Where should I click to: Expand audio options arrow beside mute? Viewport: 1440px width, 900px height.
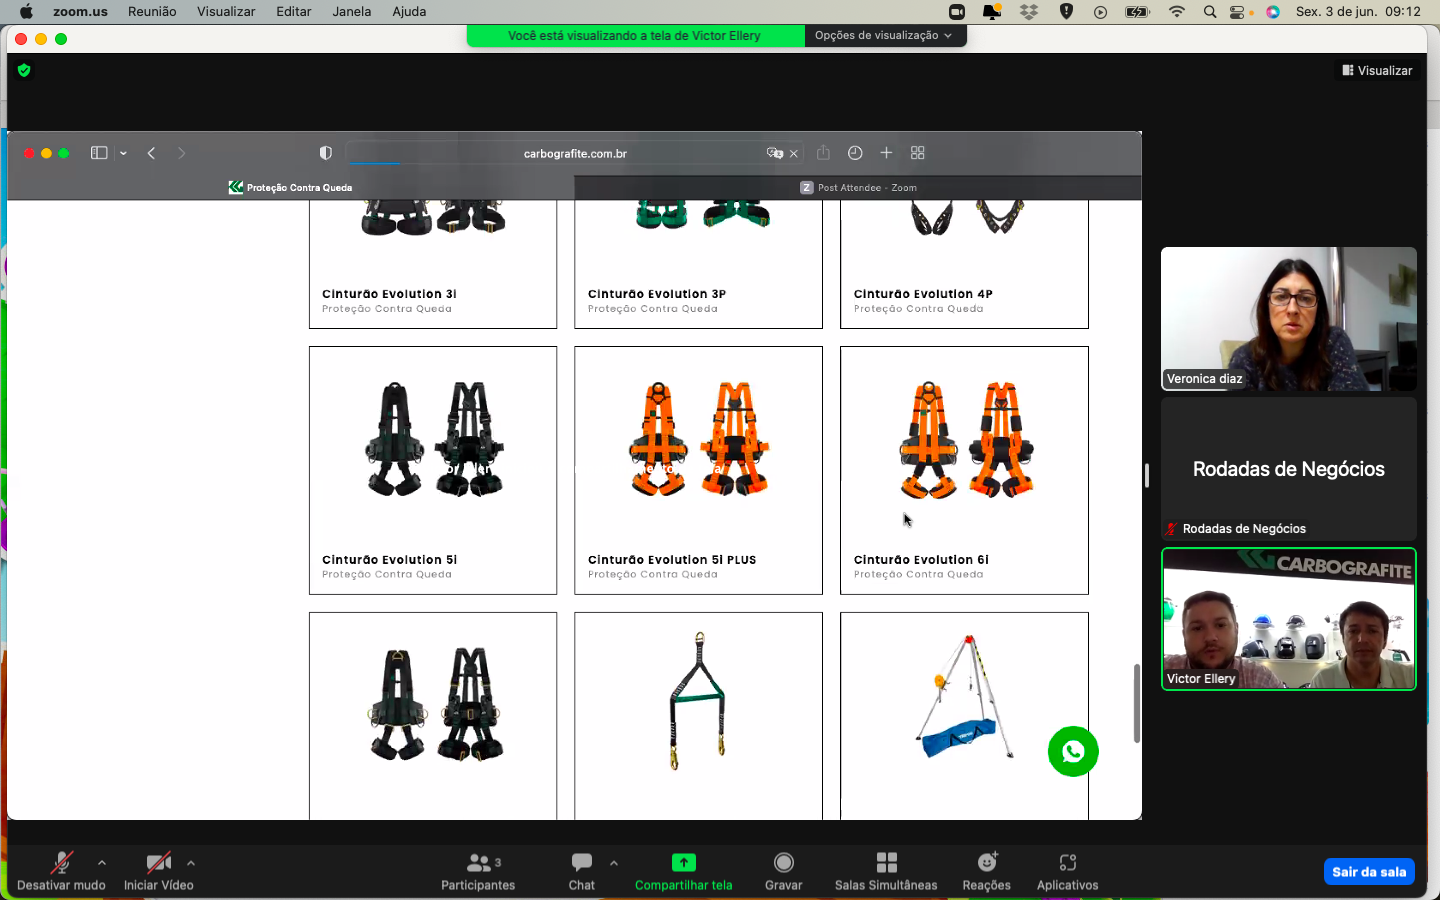(x=102, y=862)
